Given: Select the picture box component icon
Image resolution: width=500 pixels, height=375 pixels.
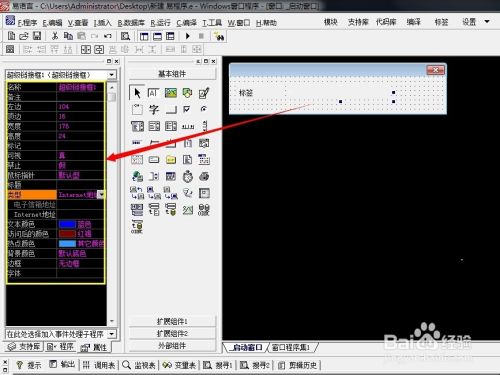Looking at the screenshot, I should point(171,93).
